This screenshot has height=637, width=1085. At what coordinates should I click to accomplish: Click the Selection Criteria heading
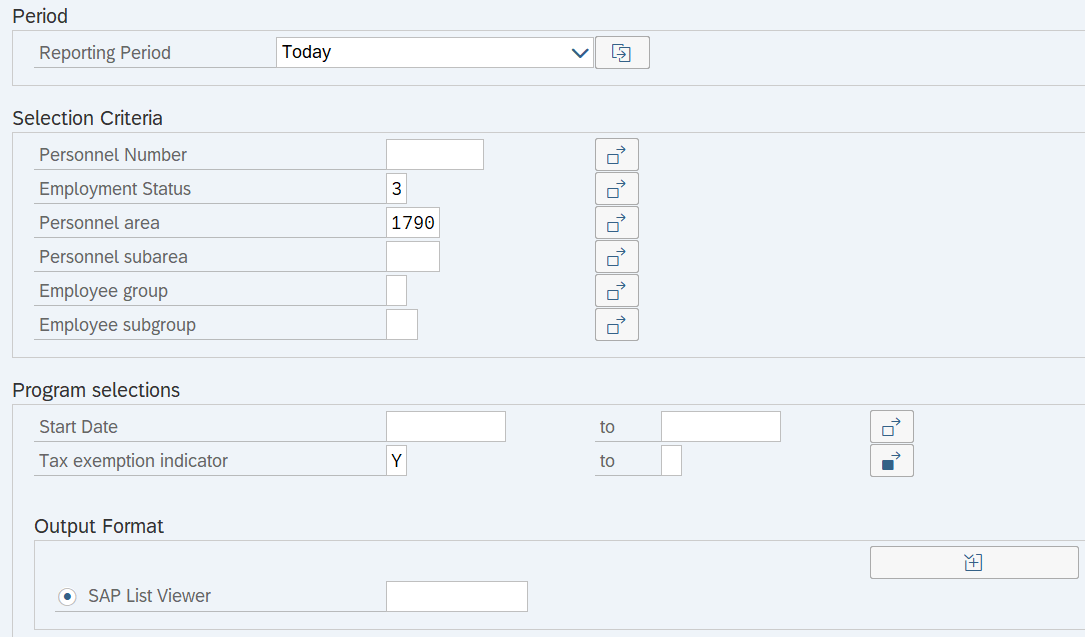pyautogui.click(x=87, y=118)
